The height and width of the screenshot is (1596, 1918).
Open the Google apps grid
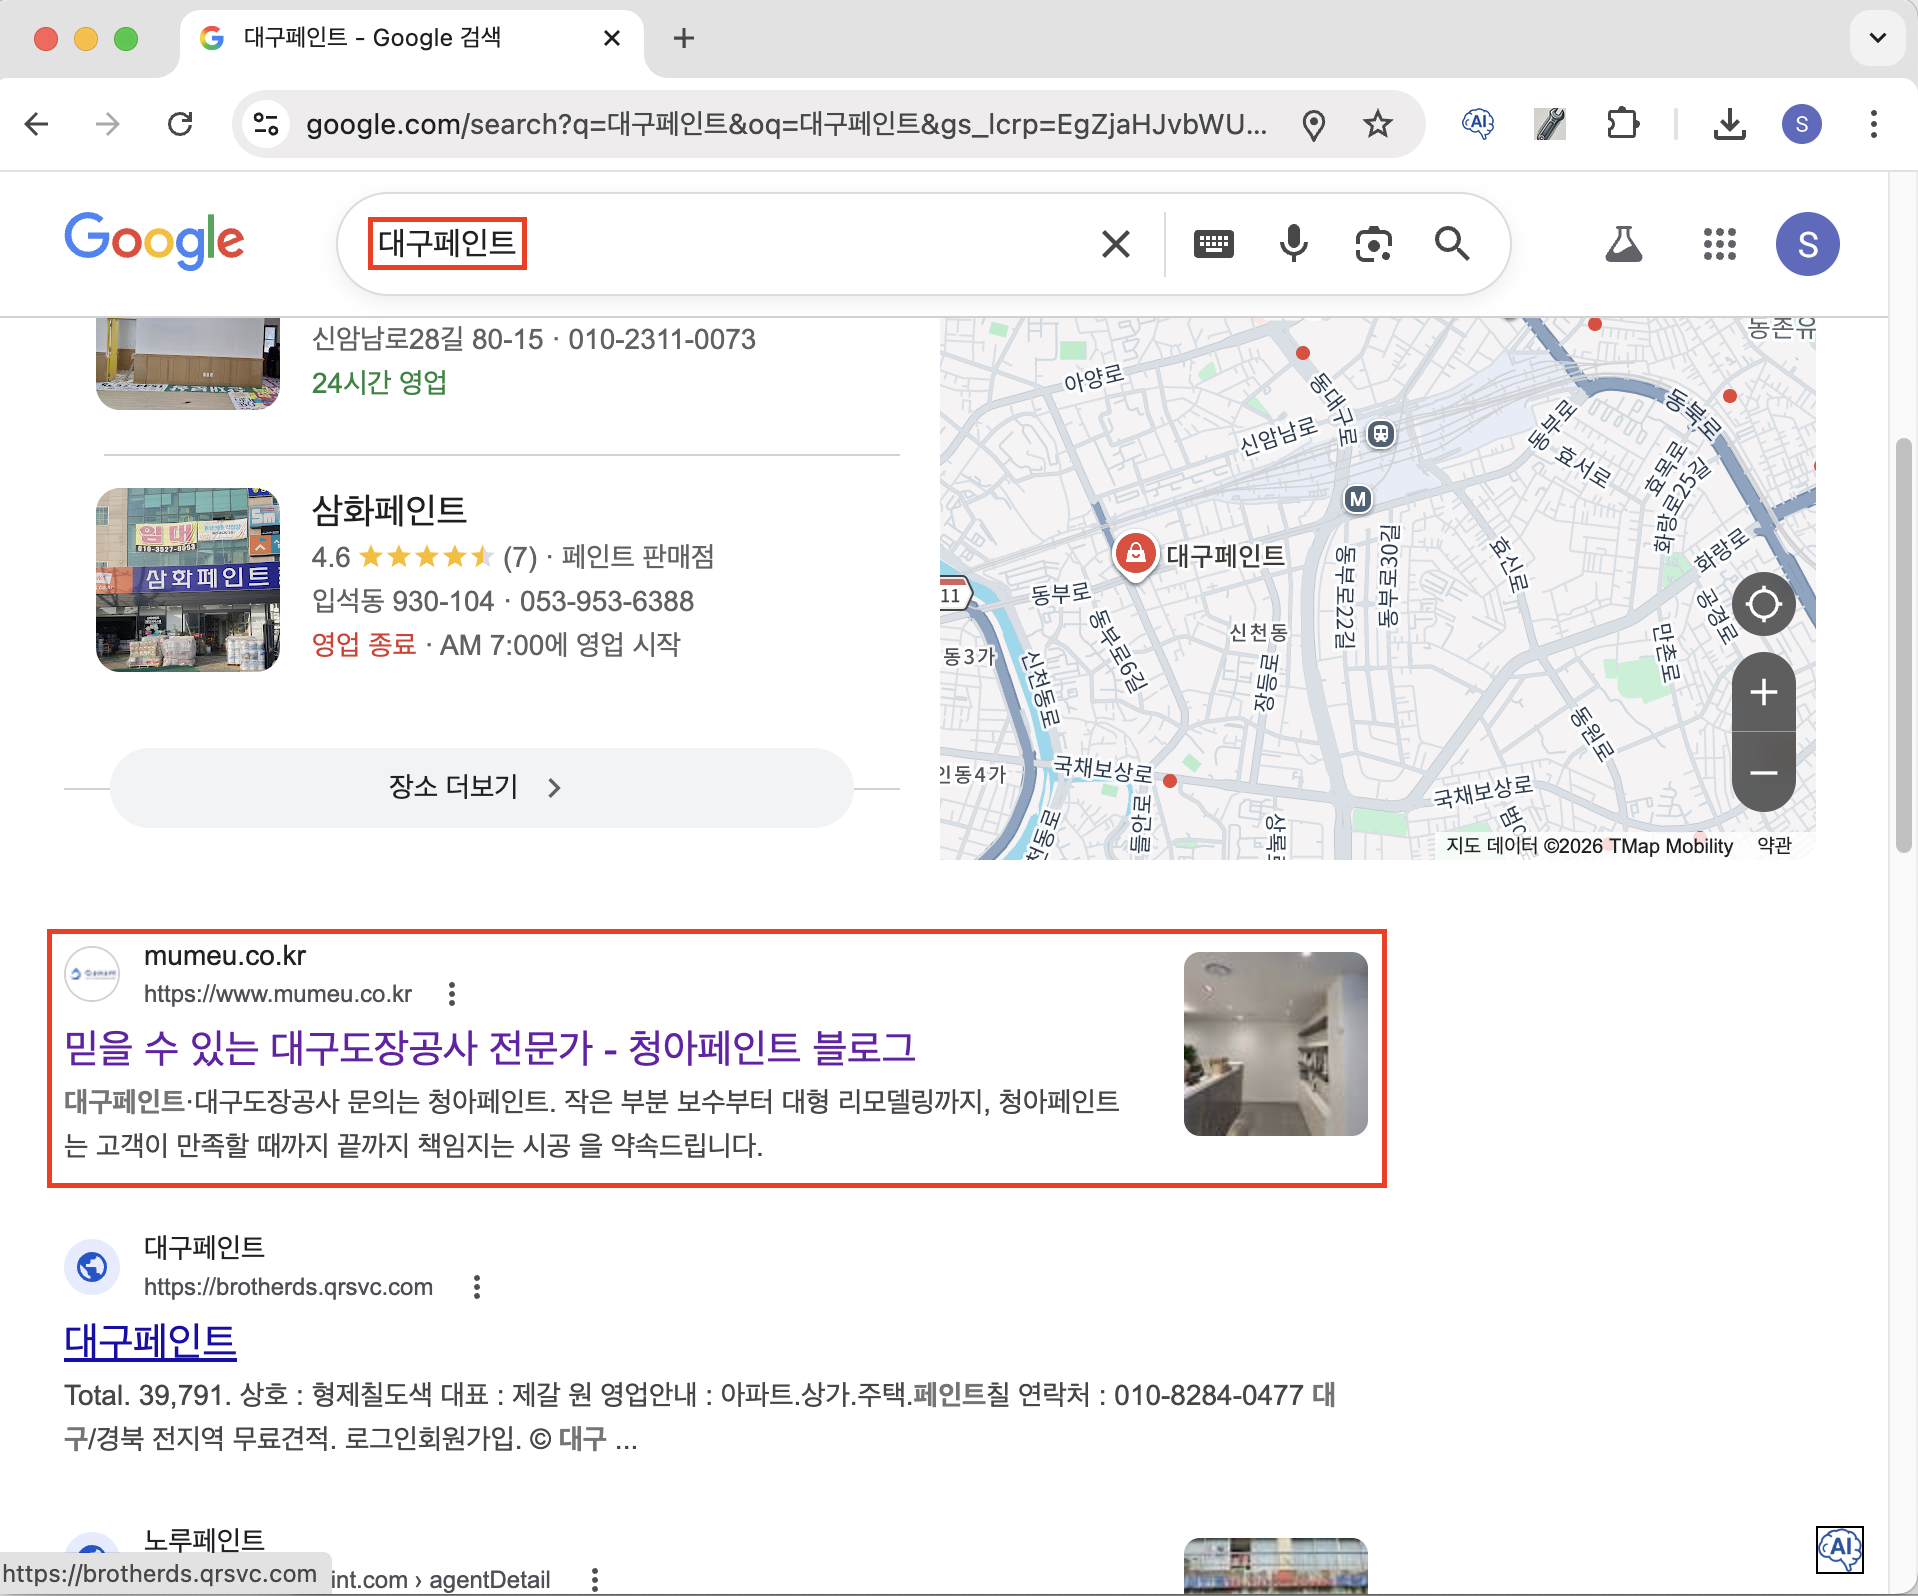pos(1719,244)
